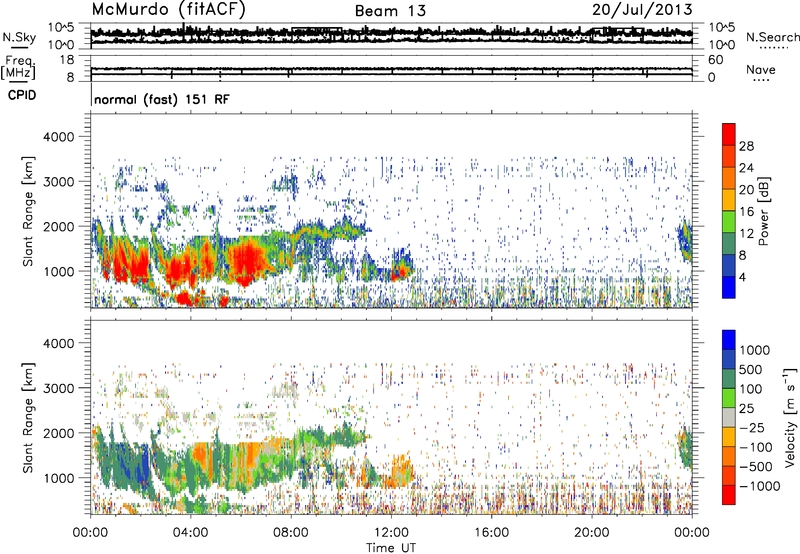Click the bottom red -1000 velocity swatch
Screen dimensions: 800x554
pos(729,495)
